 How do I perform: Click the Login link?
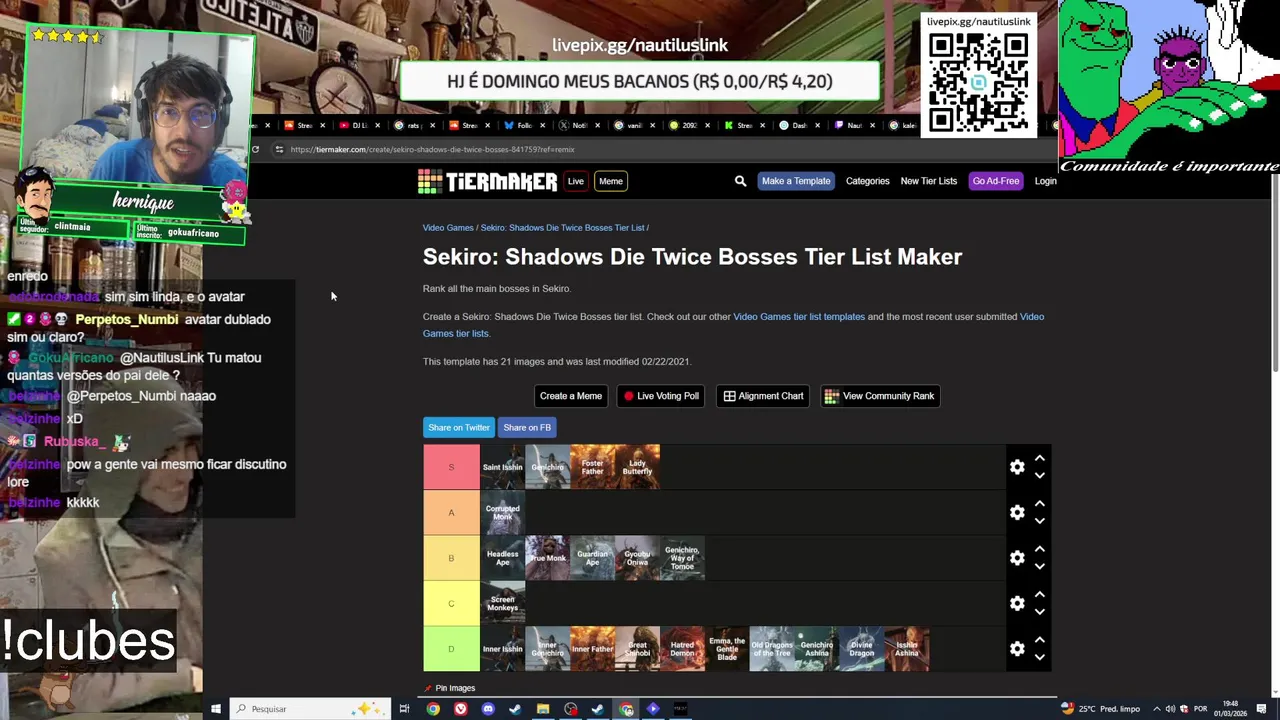point(1046,181)
